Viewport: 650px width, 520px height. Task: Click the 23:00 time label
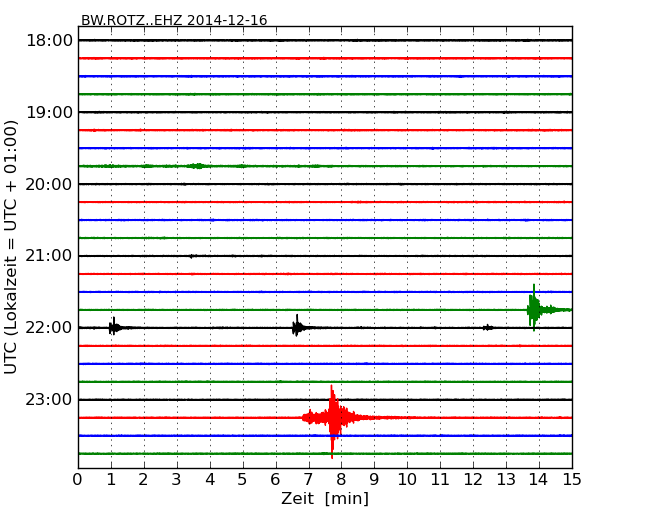(49, 400)
